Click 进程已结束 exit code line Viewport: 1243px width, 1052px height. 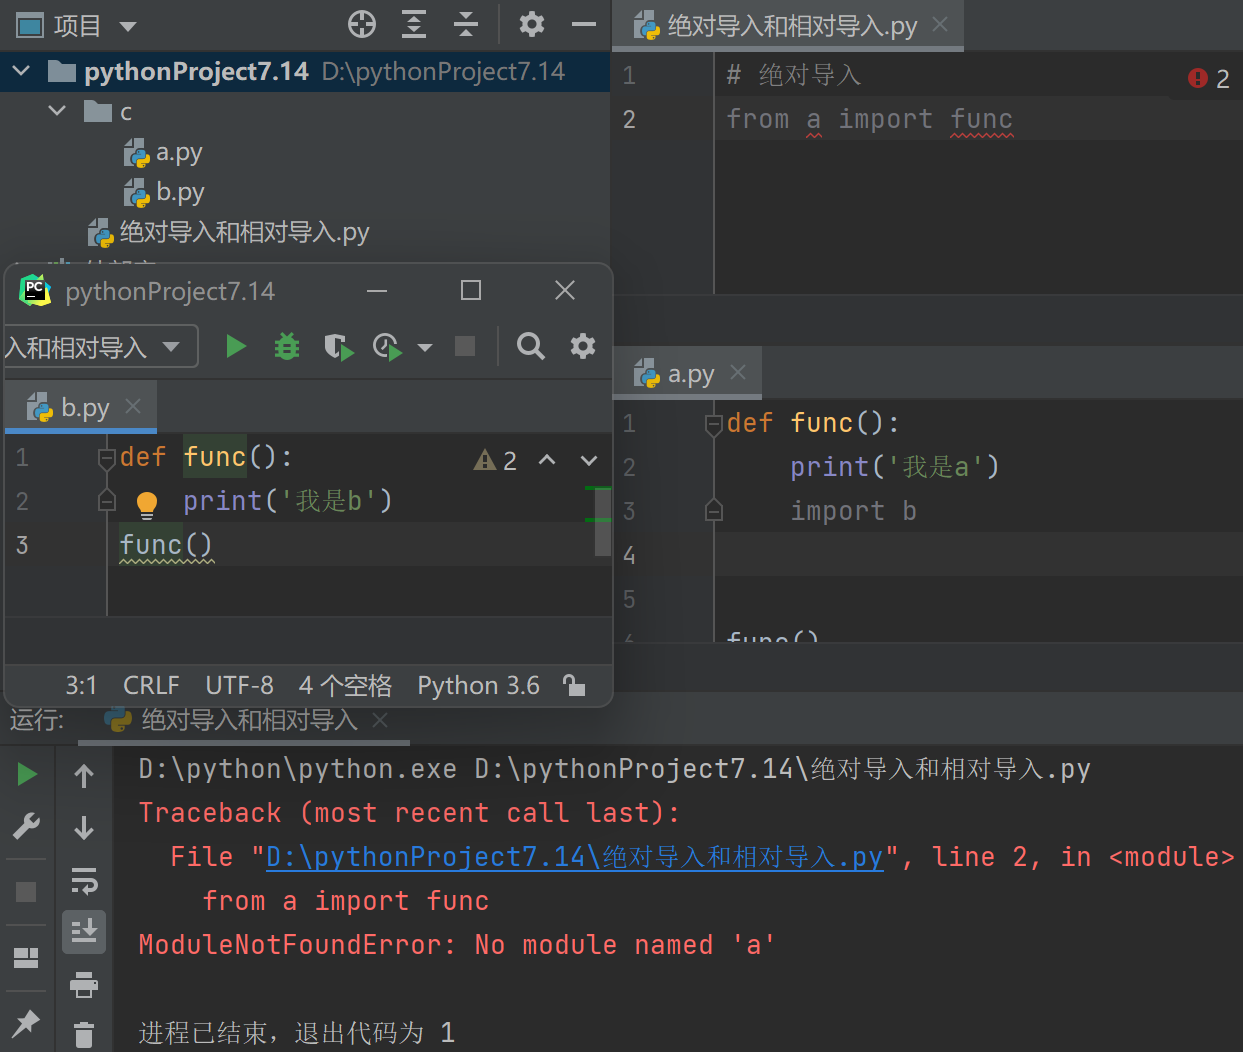(297, 1033)
